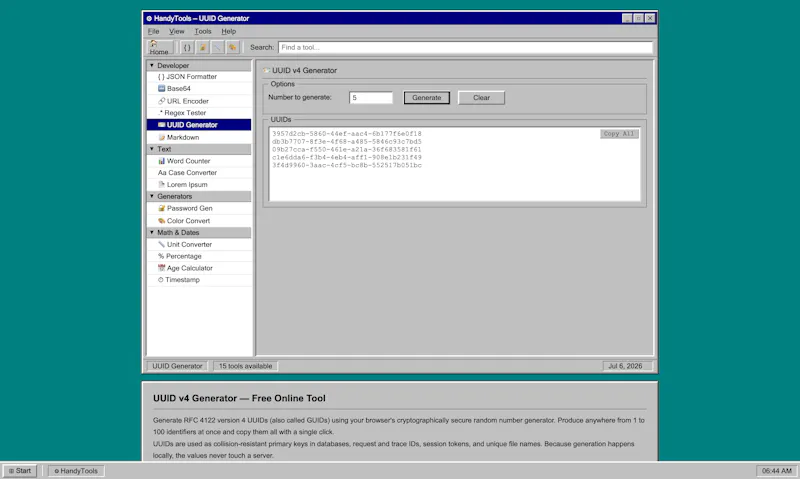
Task: Open the Lorem Ipsum generator
Action: pos(199,185)
